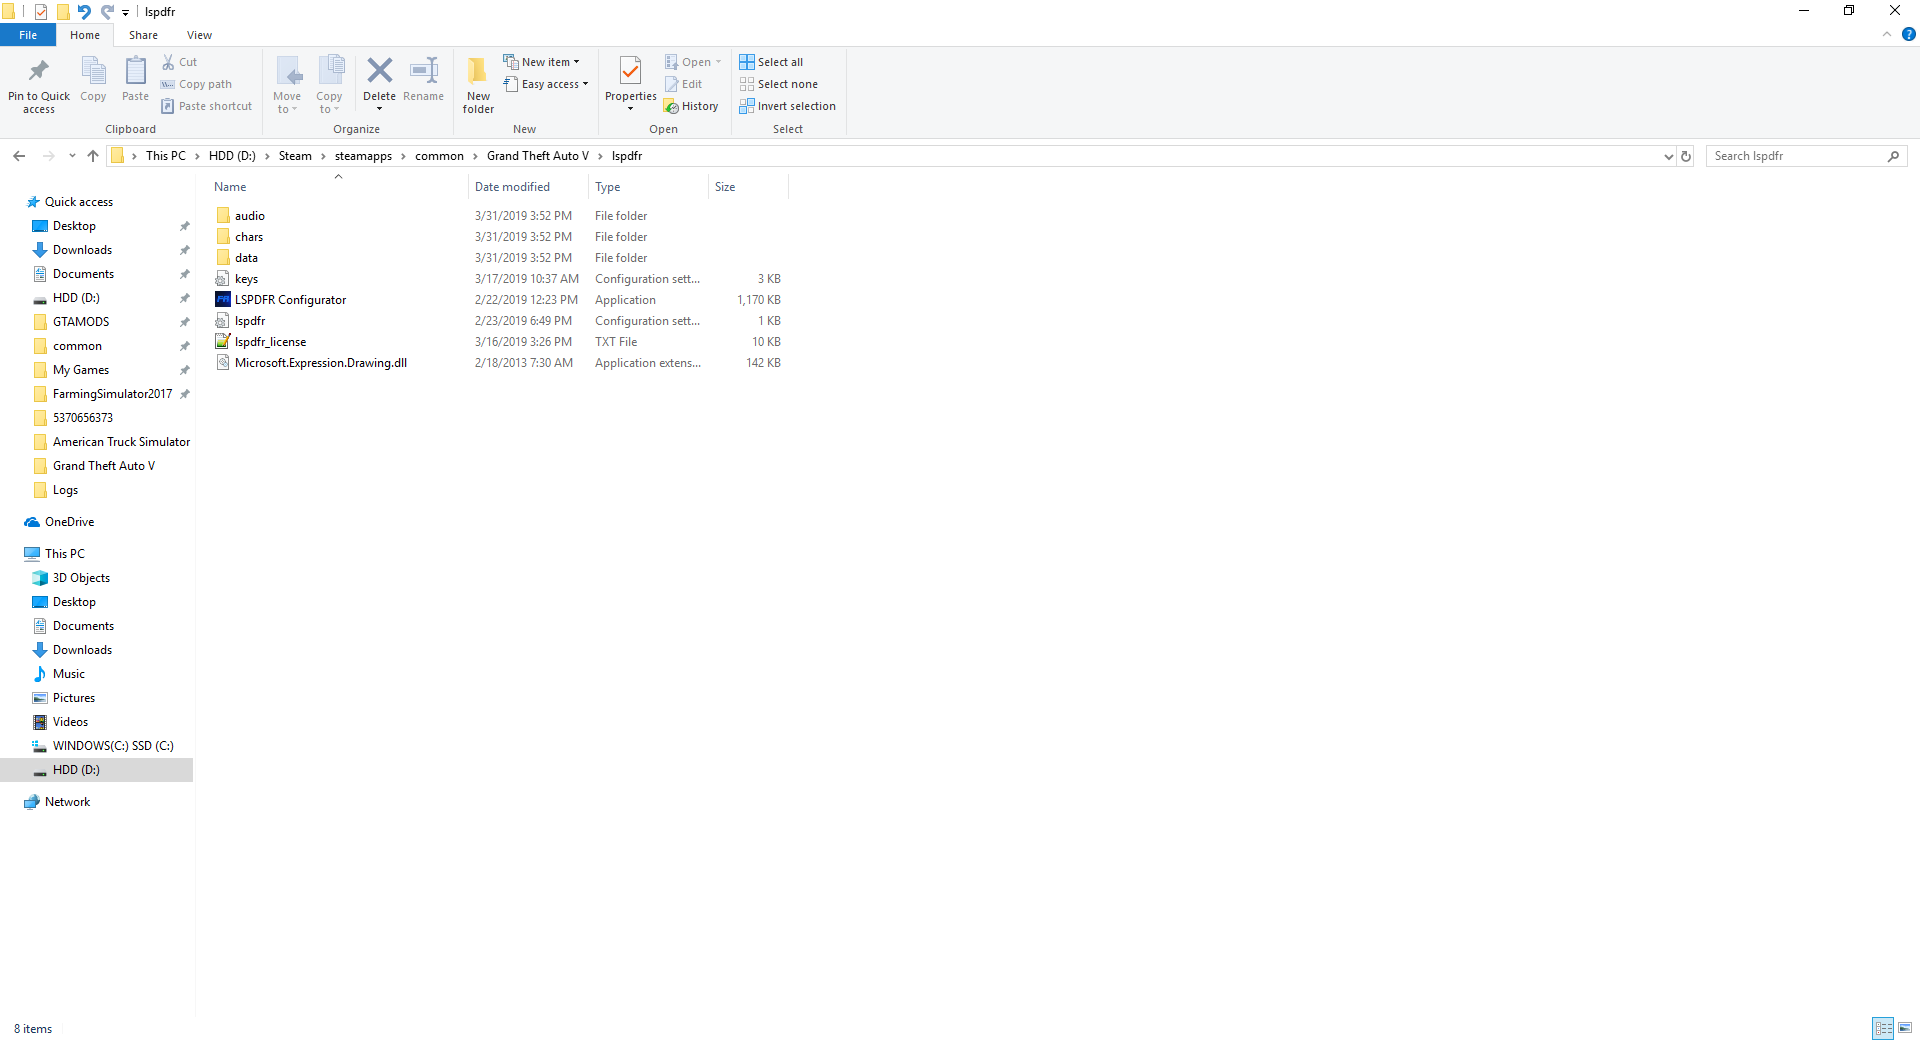1920x1040 pixels.
Task: Open recent locations dropdown arrow
Action: pos(72,156)
